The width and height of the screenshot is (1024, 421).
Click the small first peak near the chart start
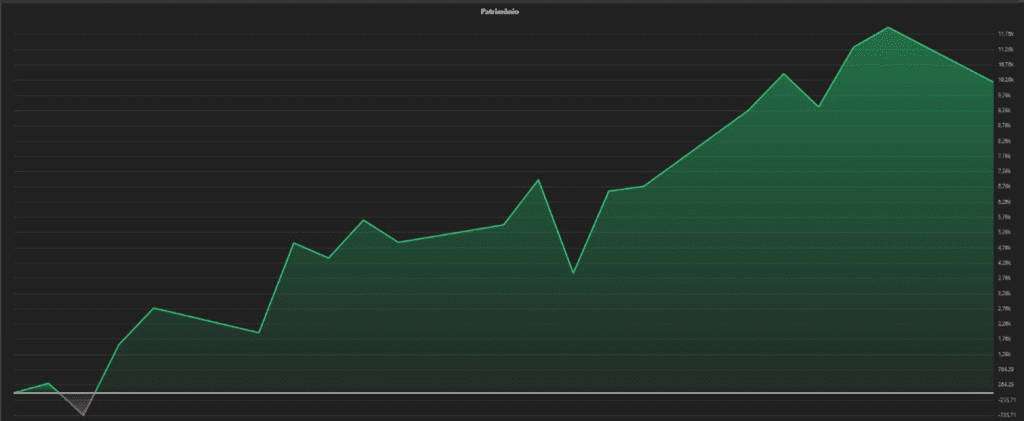(x=49, y=383)
